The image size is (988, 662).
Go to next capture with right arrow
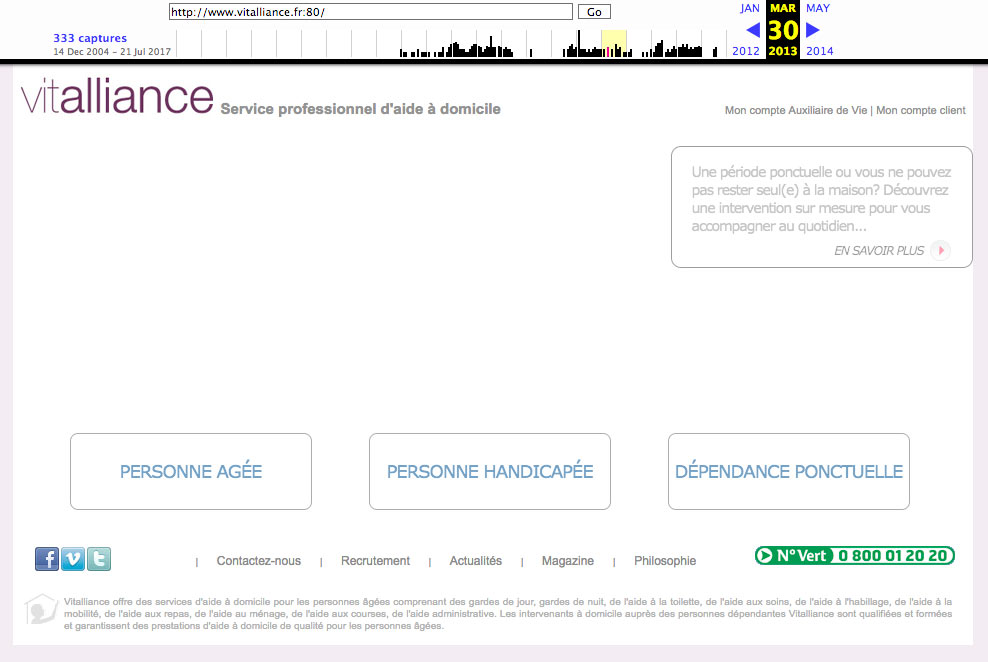pos(813,30)
